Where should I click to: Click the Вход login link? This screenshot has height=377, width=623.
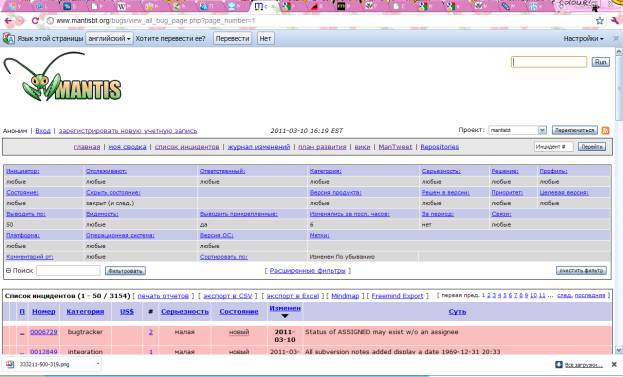coord(43,131)
